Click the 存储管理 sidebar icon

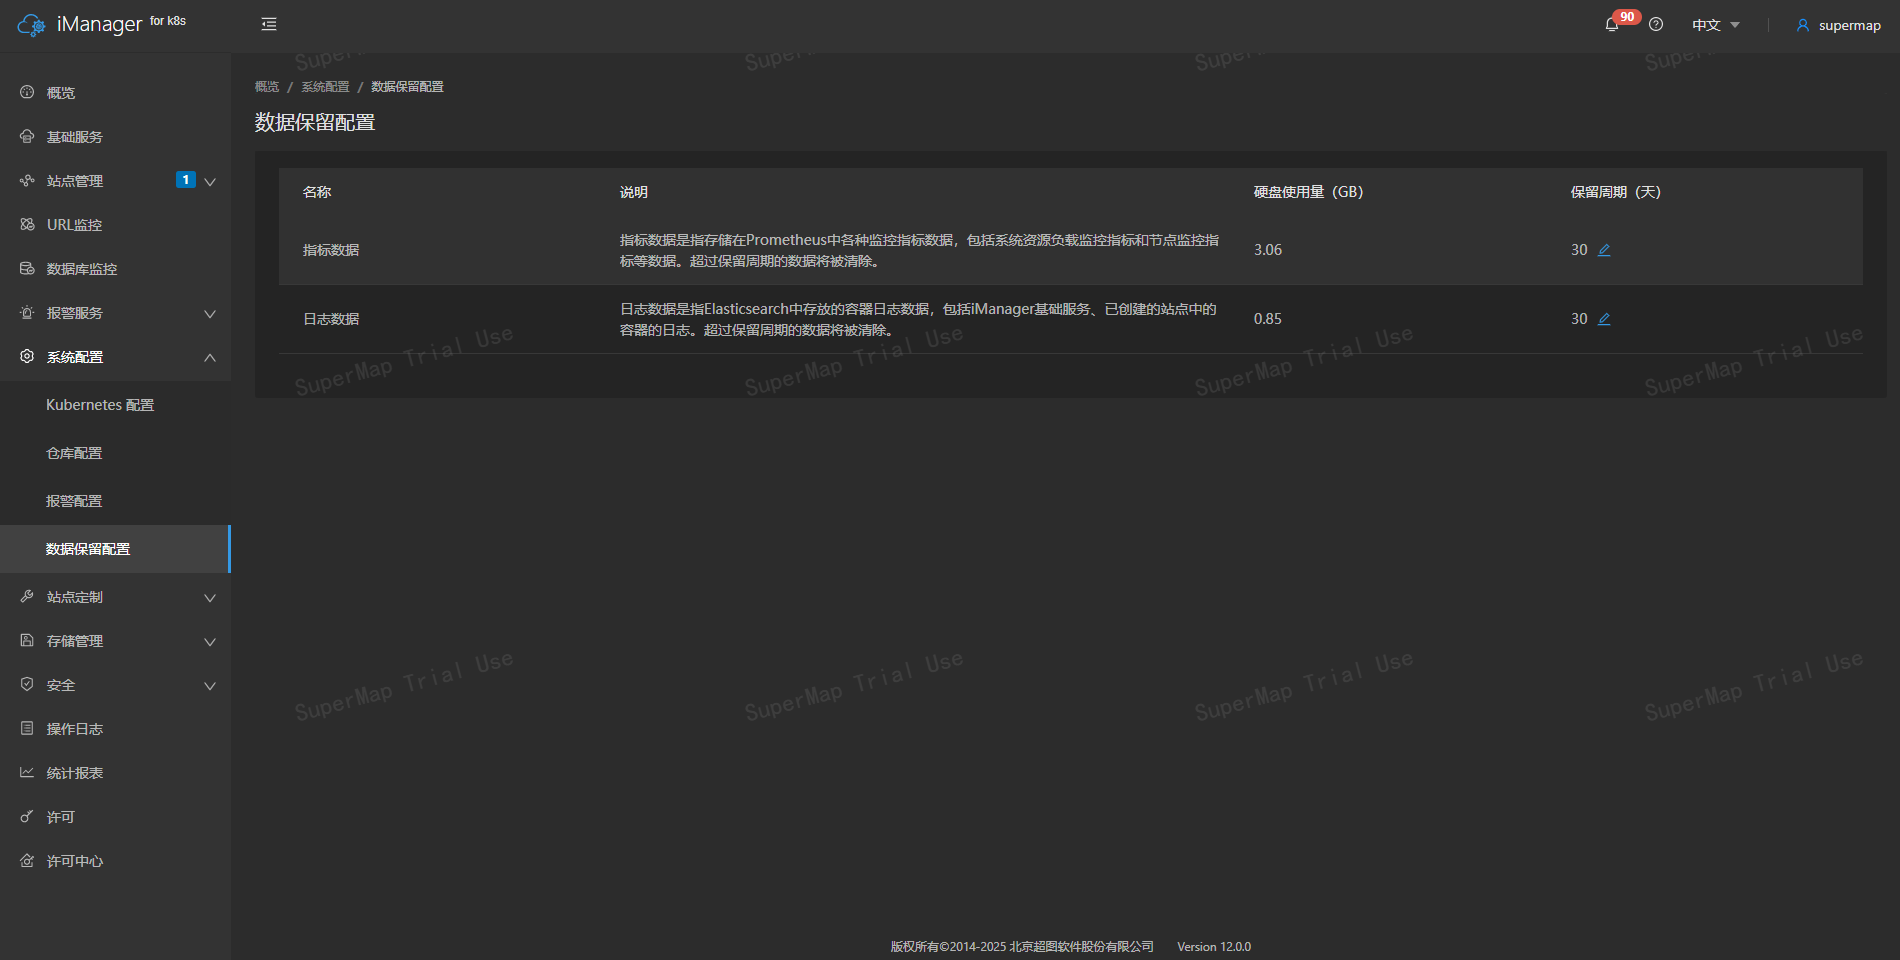(27, 640)
